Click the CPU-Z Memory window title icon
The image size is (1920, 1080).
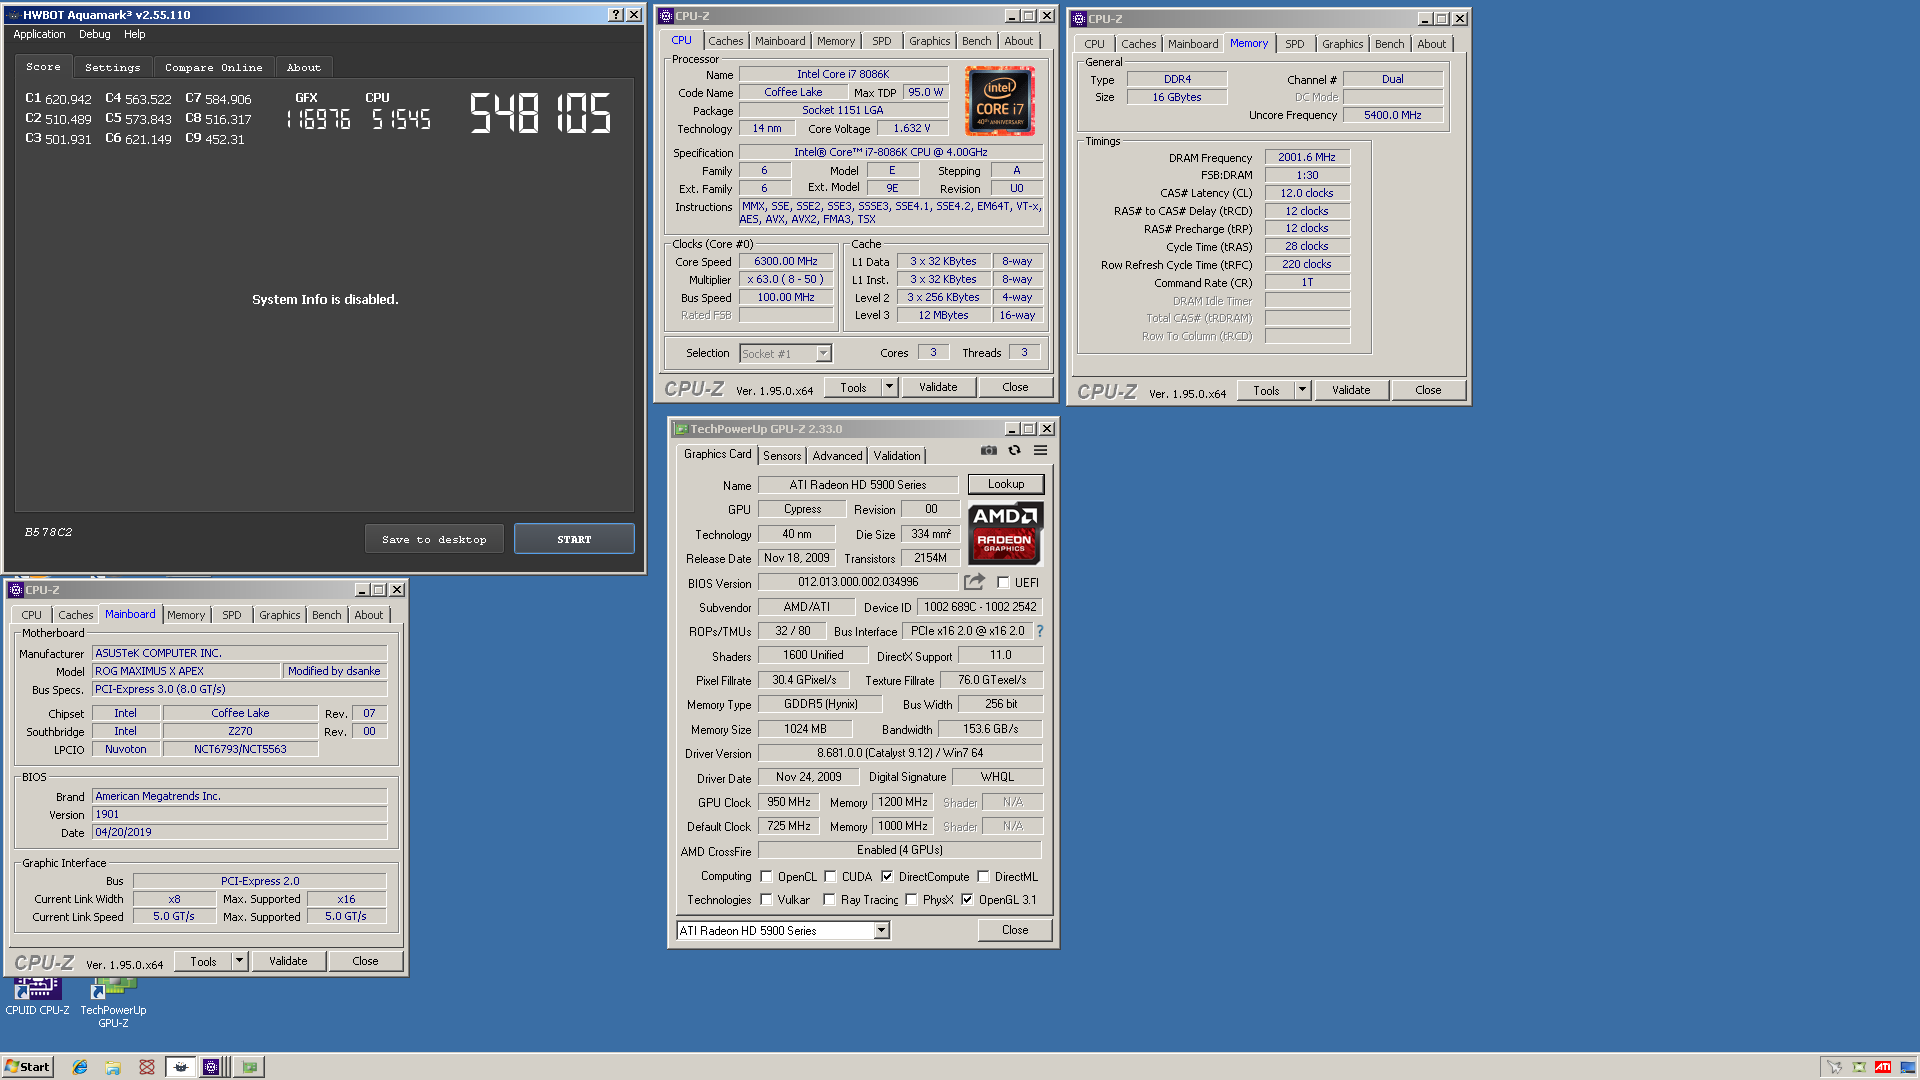tap(1079, 19)
